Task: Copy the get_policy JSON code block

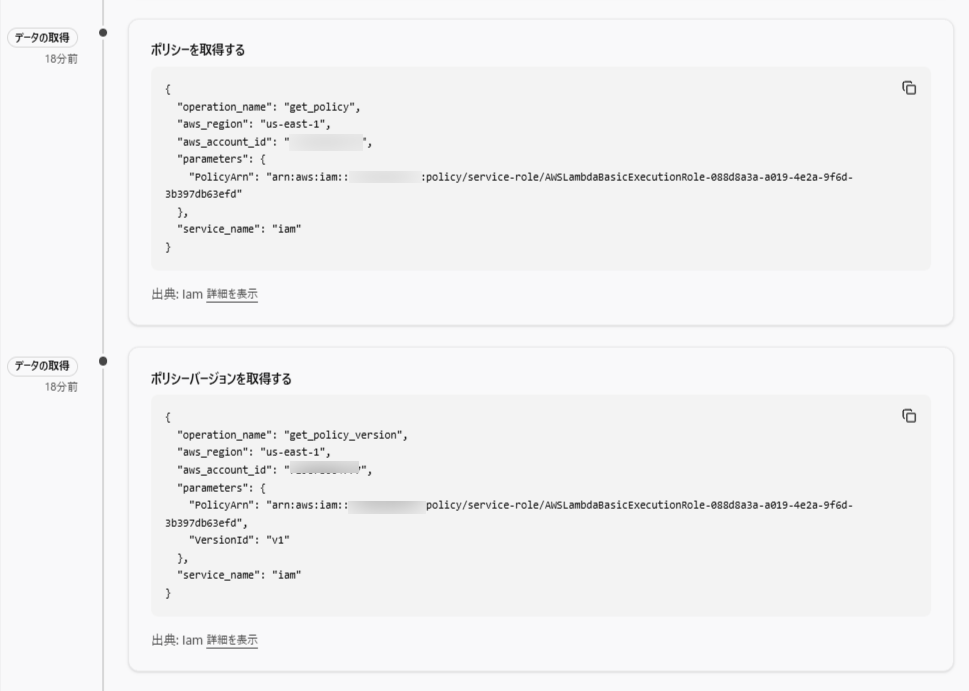Action: [x=909, y=88]
